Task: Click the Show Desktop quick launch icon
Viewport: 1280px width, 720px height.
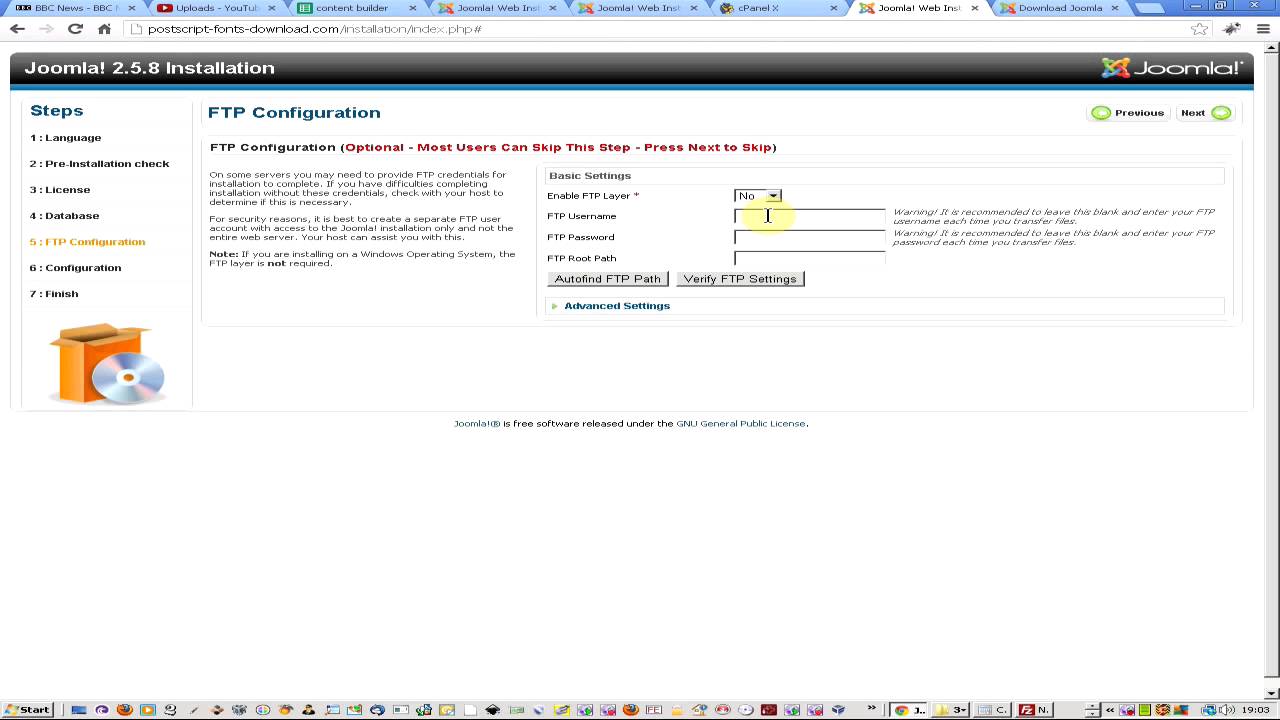Action: (79, 710)
